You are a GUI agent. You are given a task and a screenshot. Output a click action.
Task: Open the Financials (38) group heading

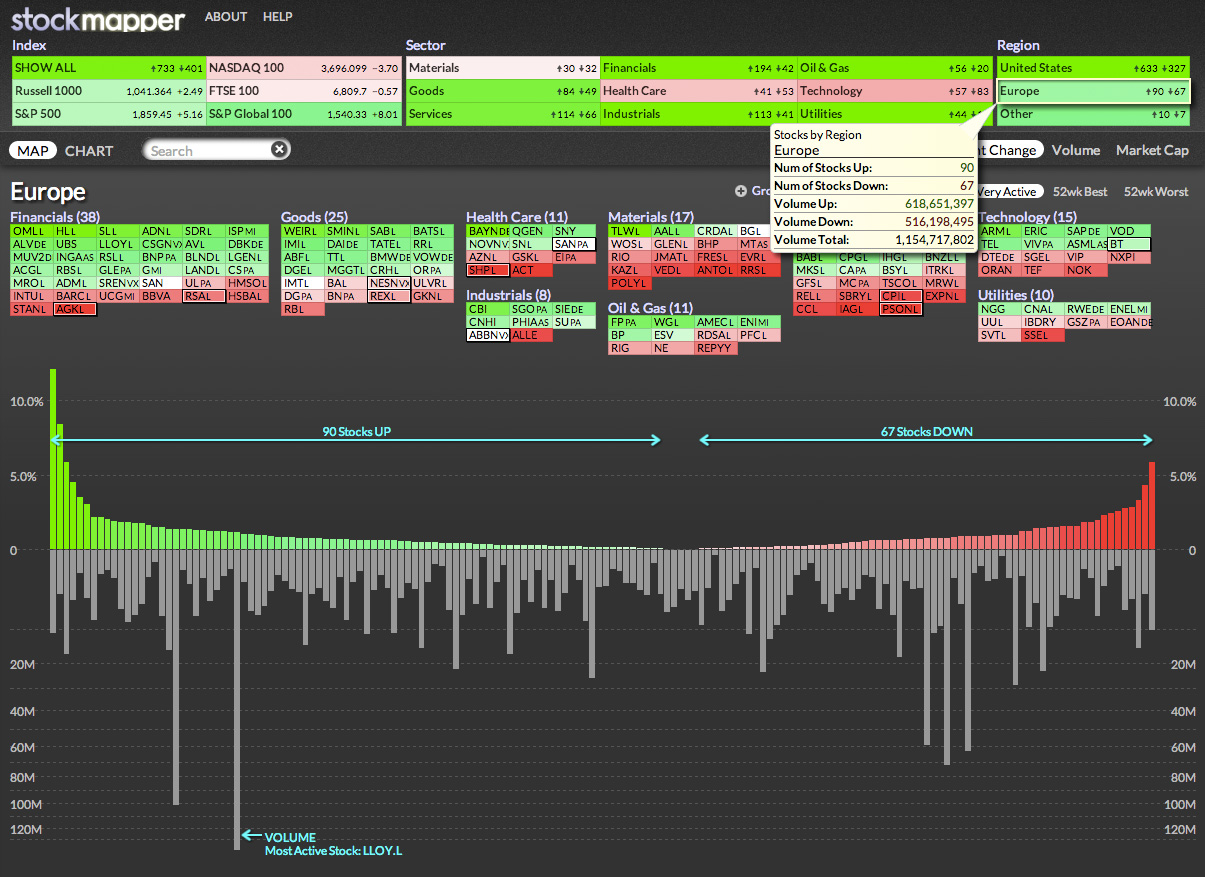pyautogui.click(x=55, y=217)
